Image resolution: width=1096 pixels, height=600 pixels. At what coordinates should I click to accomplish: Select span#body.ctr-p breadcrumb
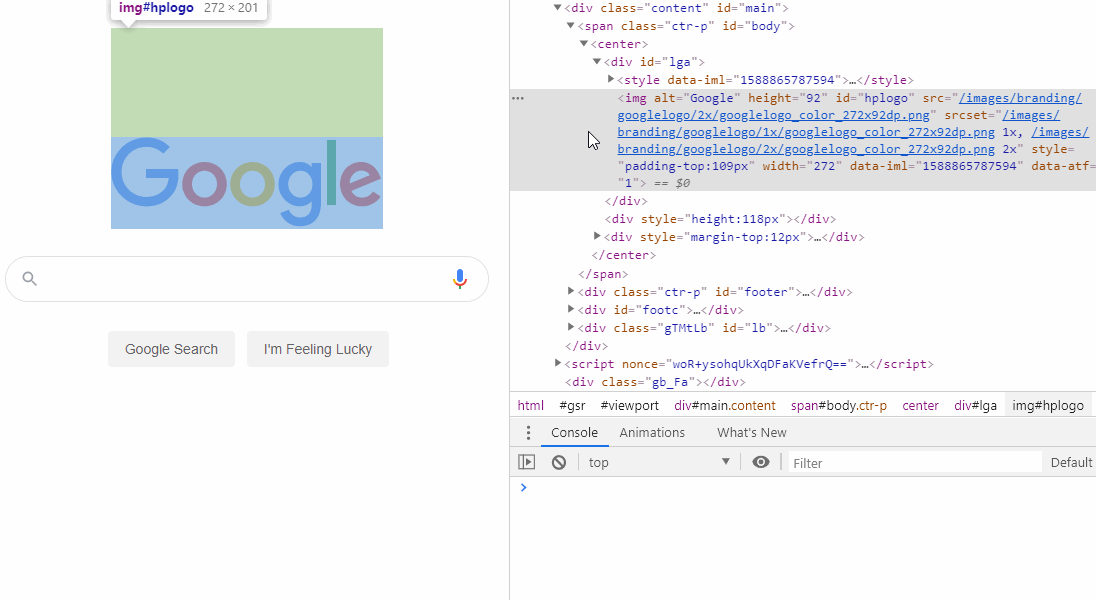coord(839,406)
